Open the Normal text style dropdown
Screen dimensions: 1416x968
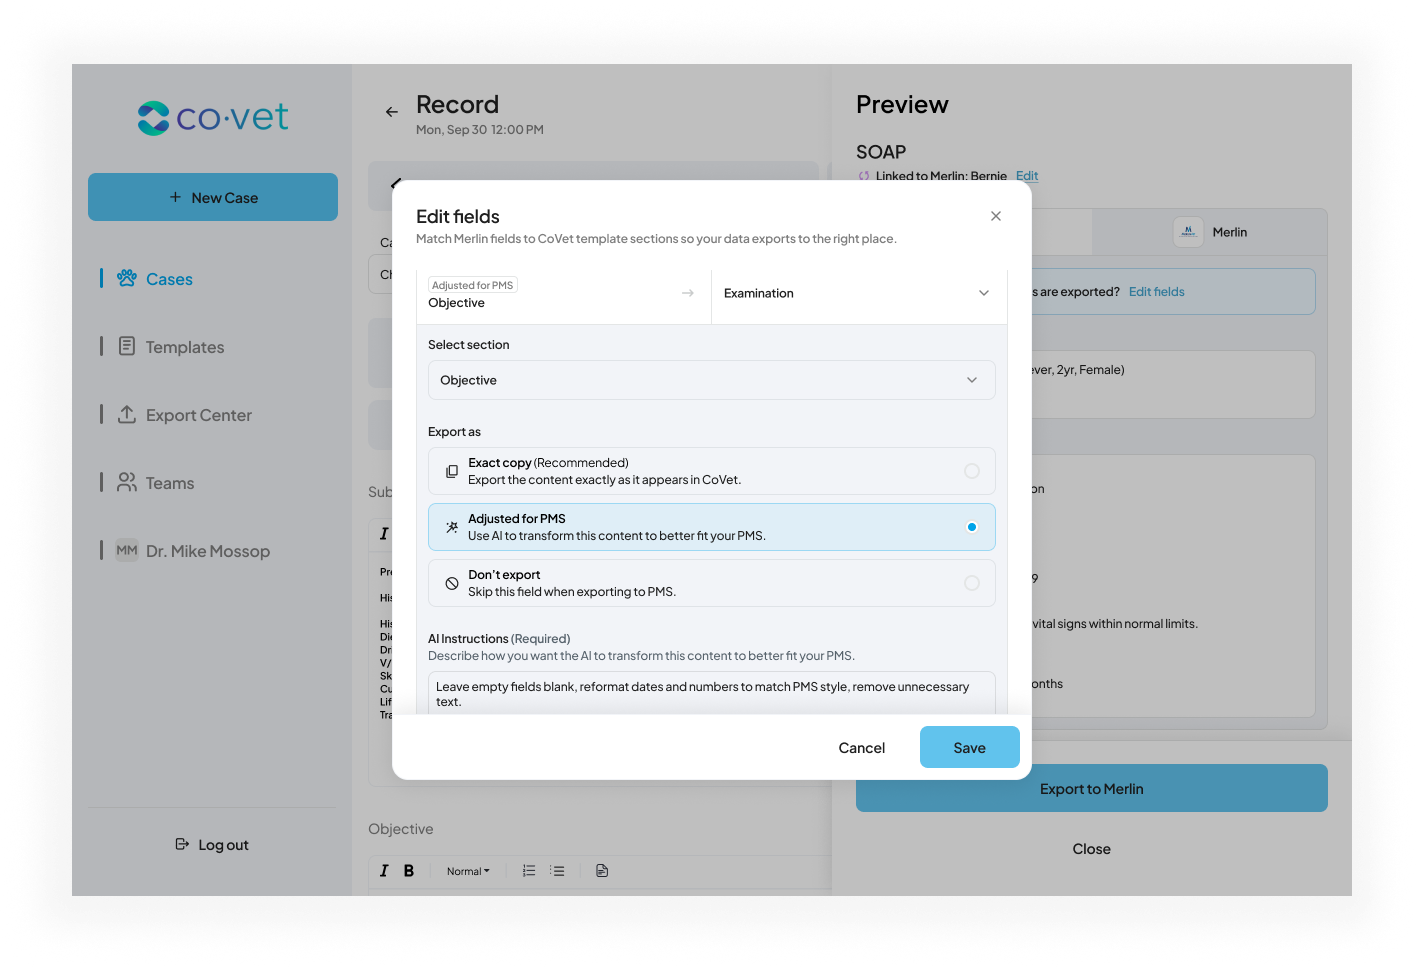pyautogui.click(x=468, y=871)
